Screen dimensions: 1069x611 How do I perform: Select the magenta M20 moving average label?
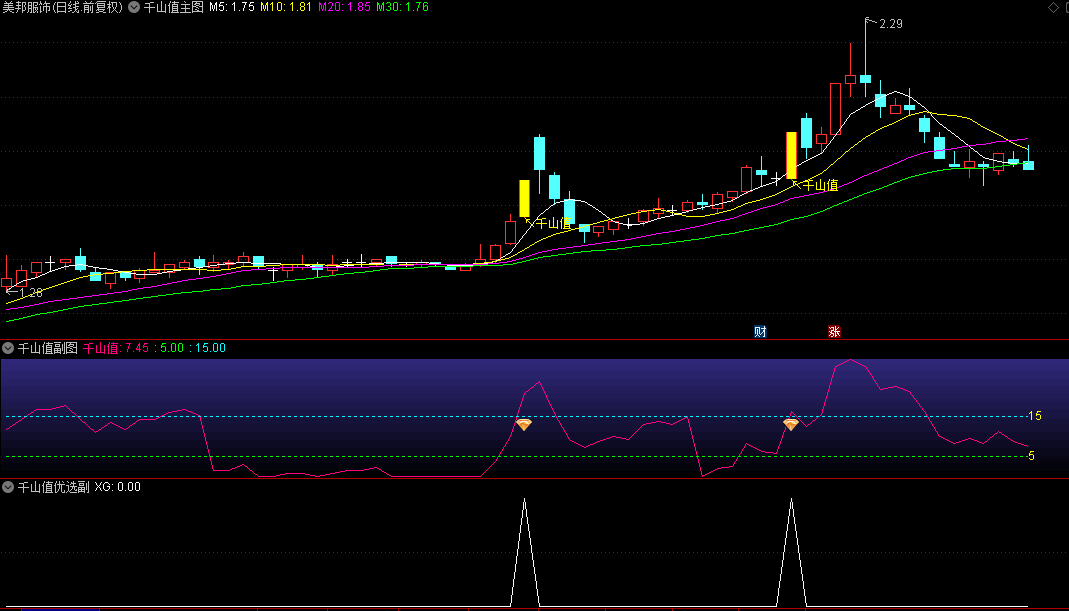(x=344, y=7)
